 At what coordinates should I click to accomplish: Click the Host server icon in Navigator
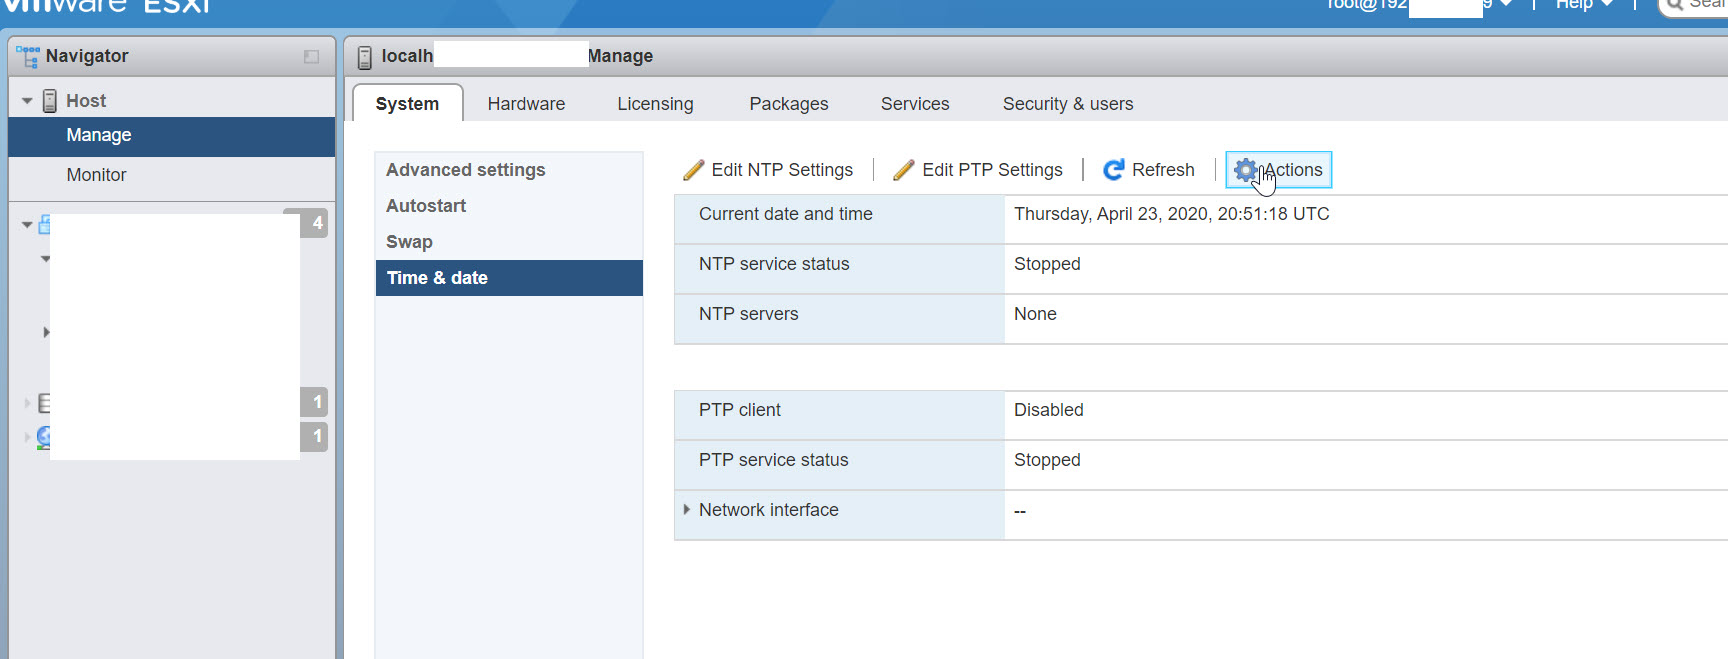[x=50, y=101]
